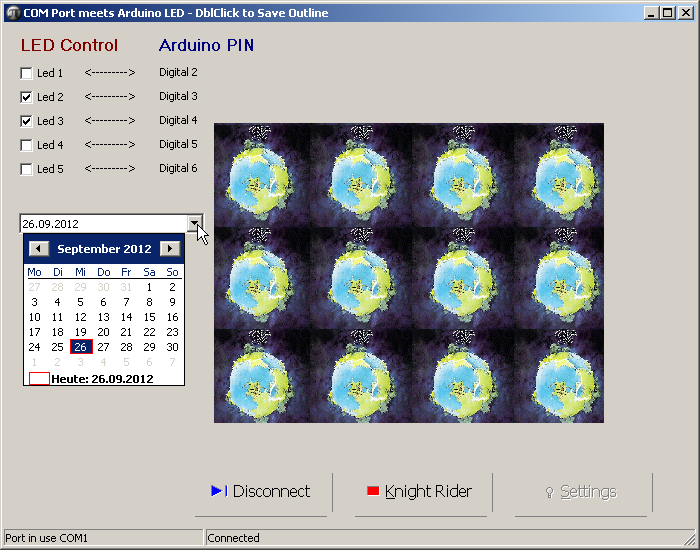Pick September 15 in the calendar
The height and width of the screenshot is (550, 700).
point(150,317)
